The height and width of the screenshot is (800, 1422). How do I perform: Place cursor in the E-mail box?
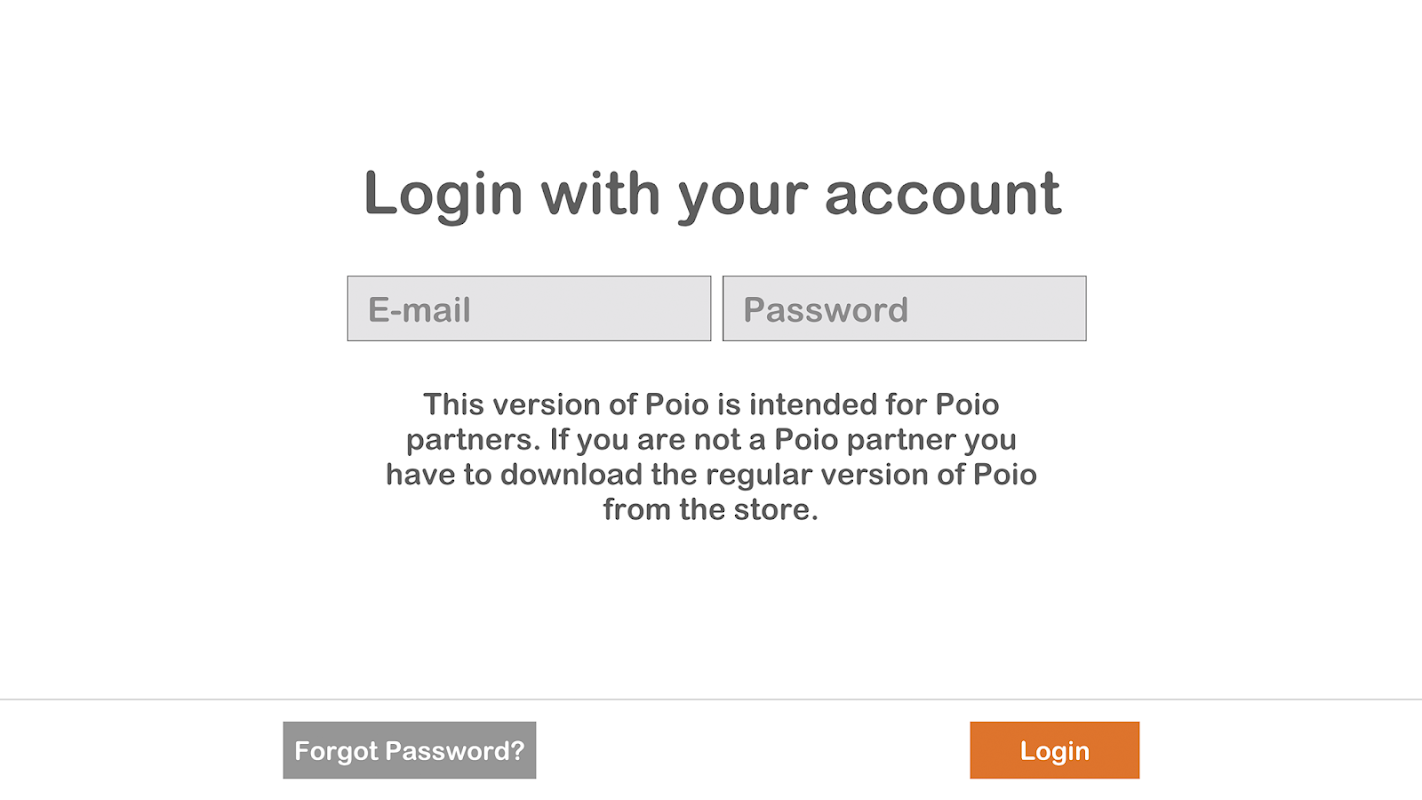tap(529, 308)
